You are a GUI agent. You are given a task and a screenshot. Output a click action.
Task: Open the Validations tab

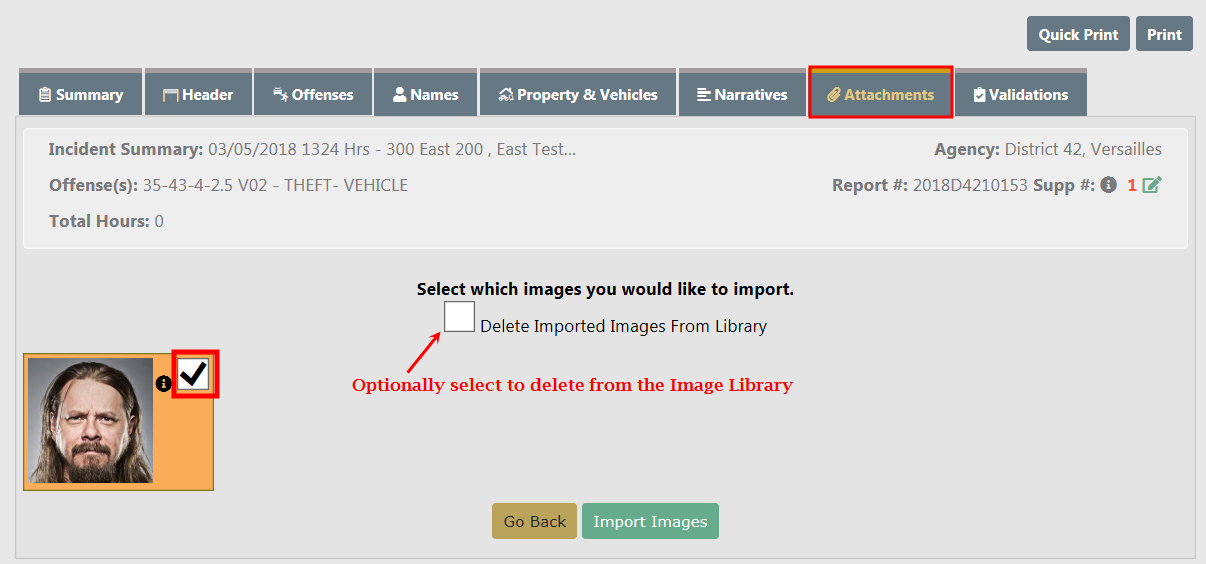(x=1020, y=95)
